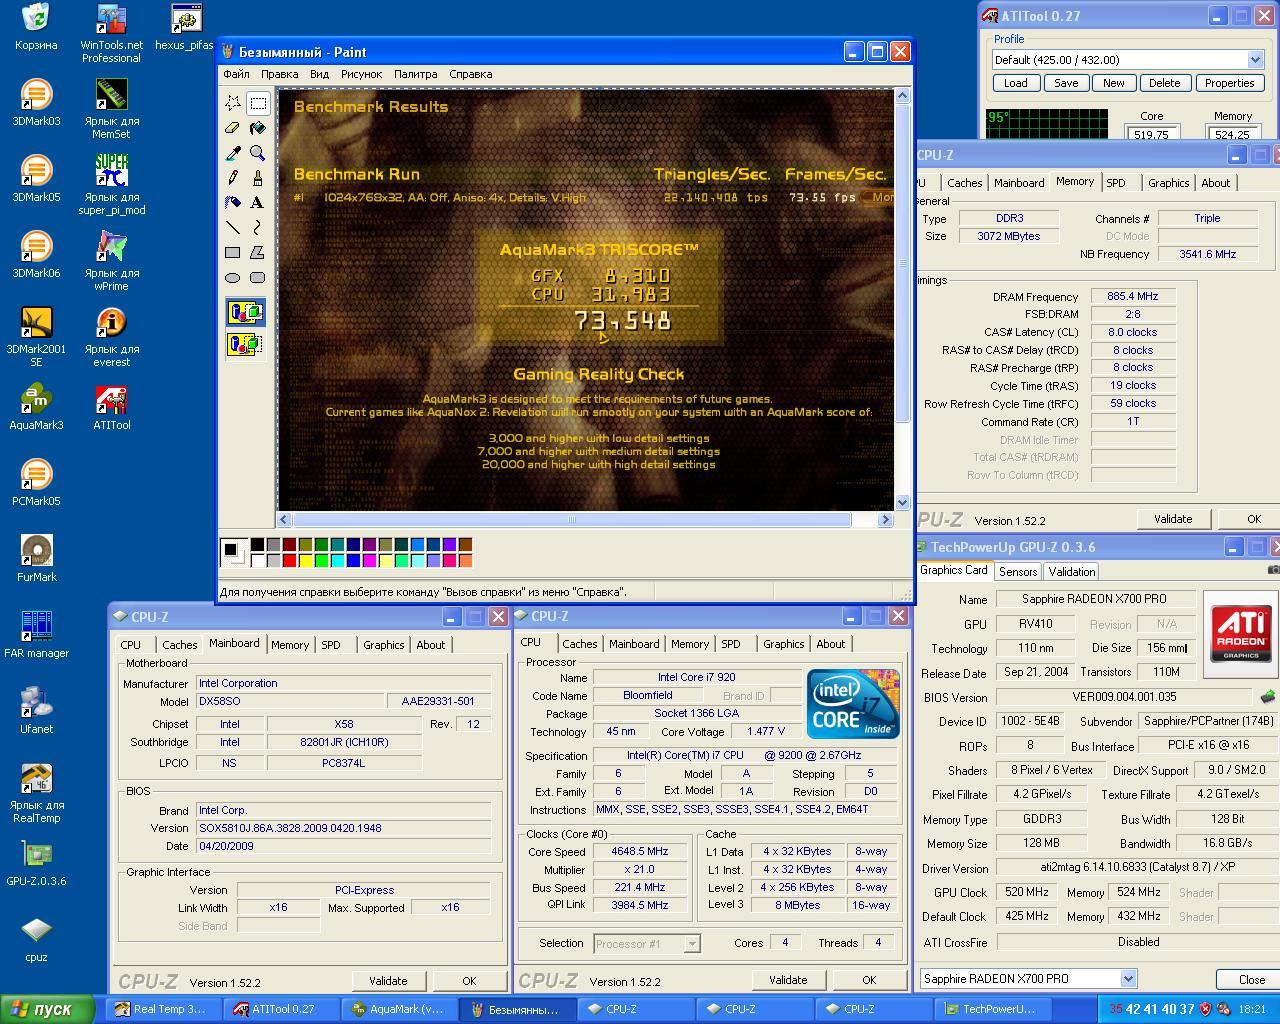Pick the bright red color swatch
The width and height of the screenshot is (1280, 1024).
coord(289,560)
